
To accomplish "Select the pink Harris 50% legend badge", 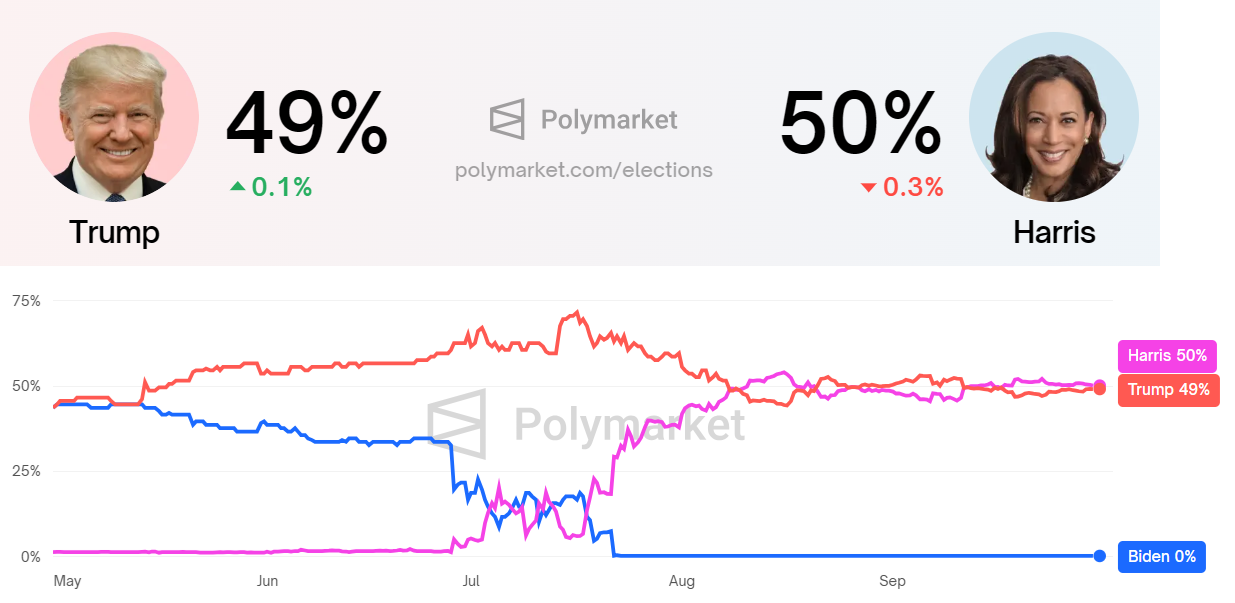I will click(x=1166, y=356).
